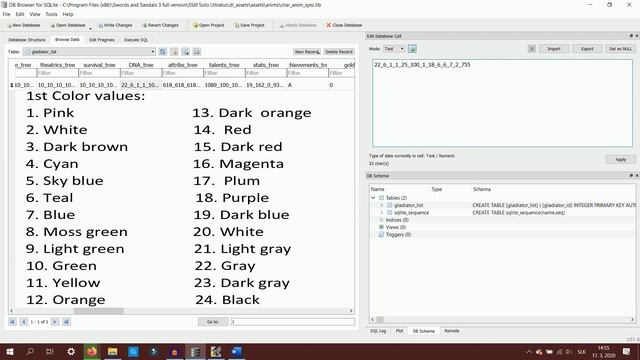Click the filter field under talents_tree

224,73
